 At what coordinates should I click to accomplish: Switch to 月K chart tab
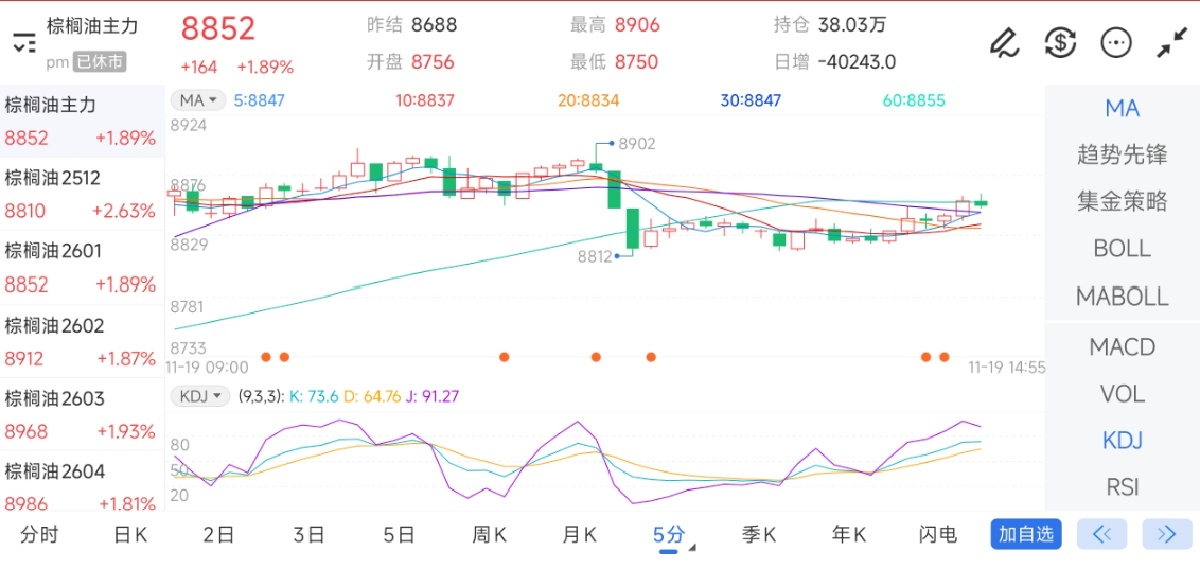[x=579, y=535]
